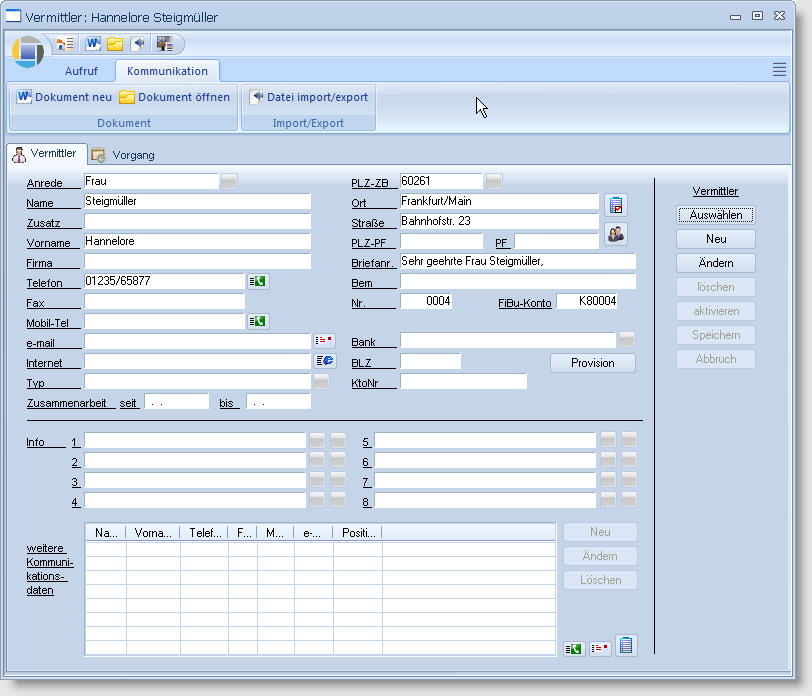Open the Anrede selection list button
812x696 pixels.
229,181
